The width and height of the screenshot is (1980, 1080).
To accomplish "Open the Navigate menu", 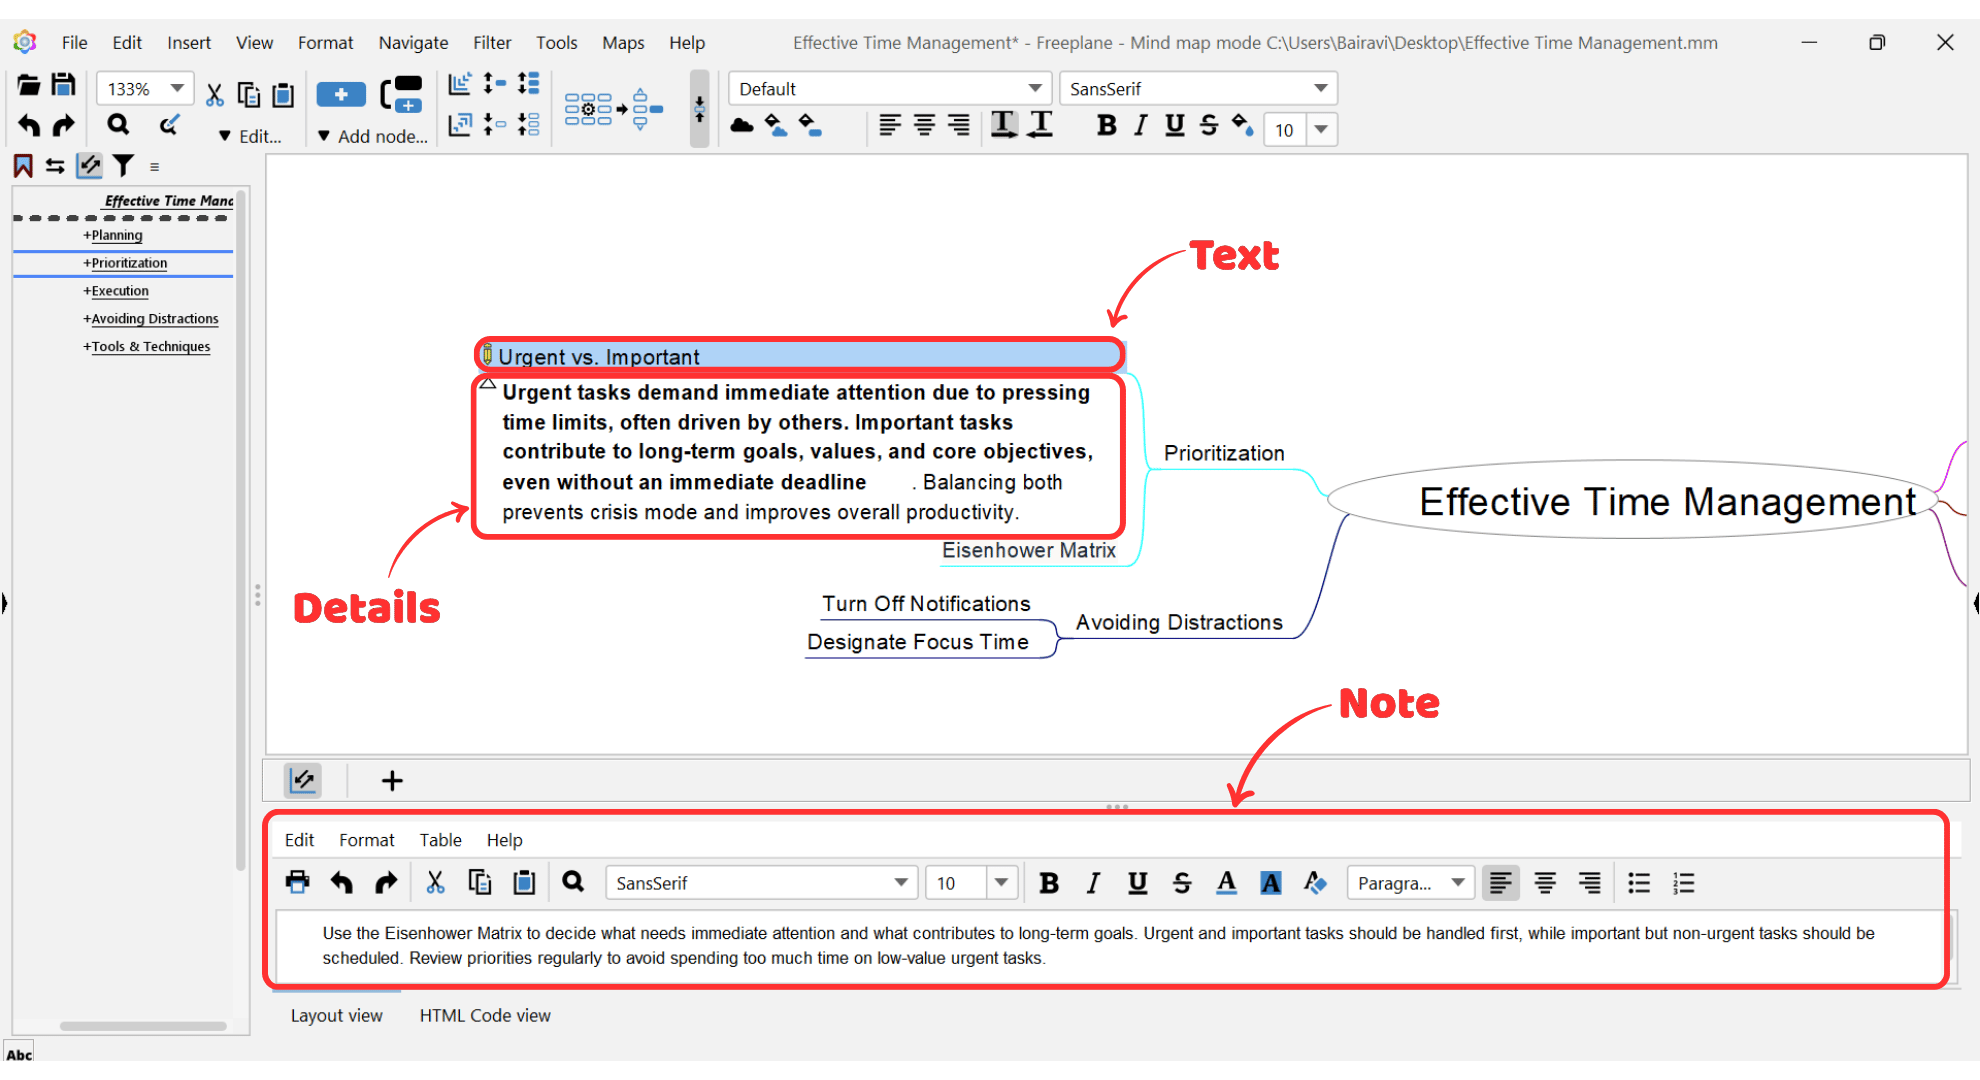I will (x=413, y=43).
